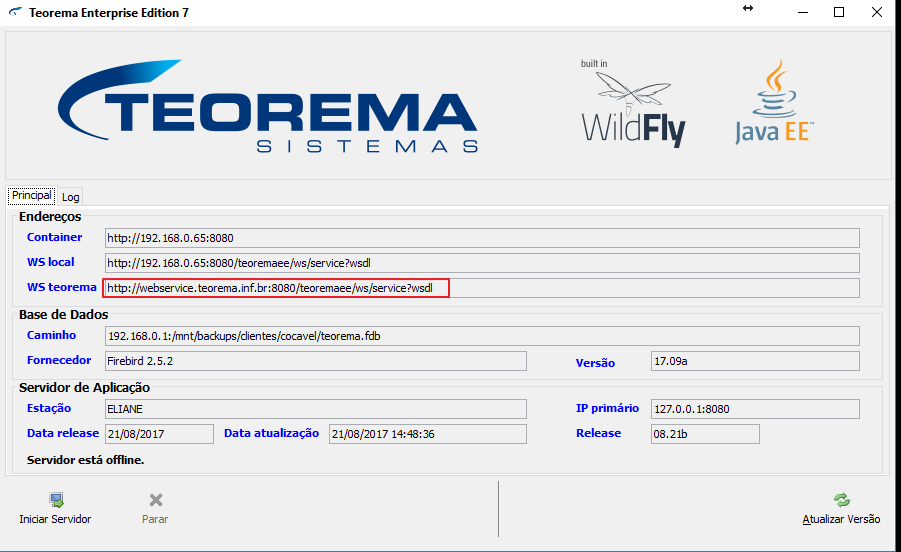Click the Data release field
Screen dimensions: 901x552
159,434
